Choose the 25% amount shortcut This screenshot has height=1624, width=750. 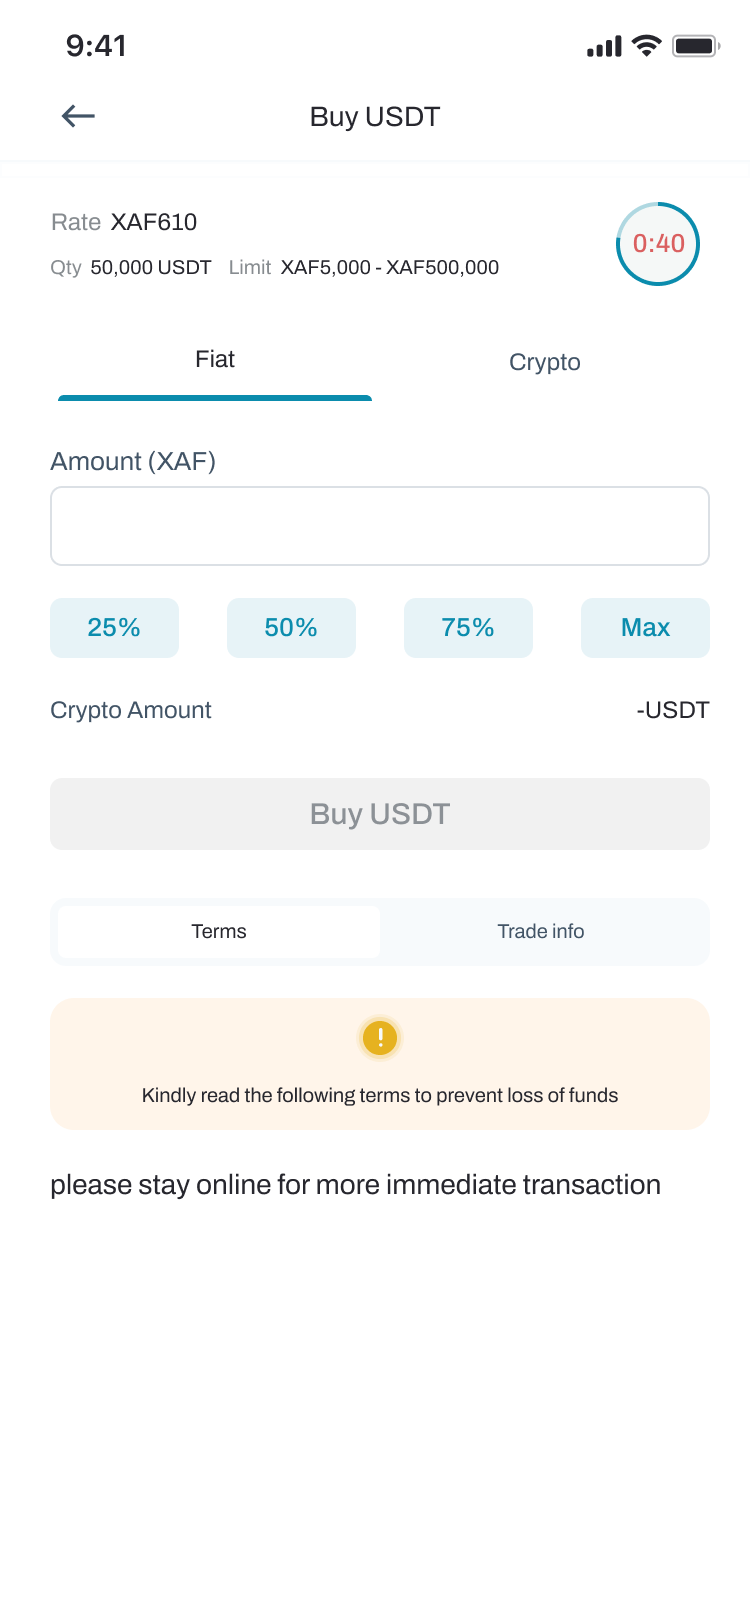(x=114, y=628)
